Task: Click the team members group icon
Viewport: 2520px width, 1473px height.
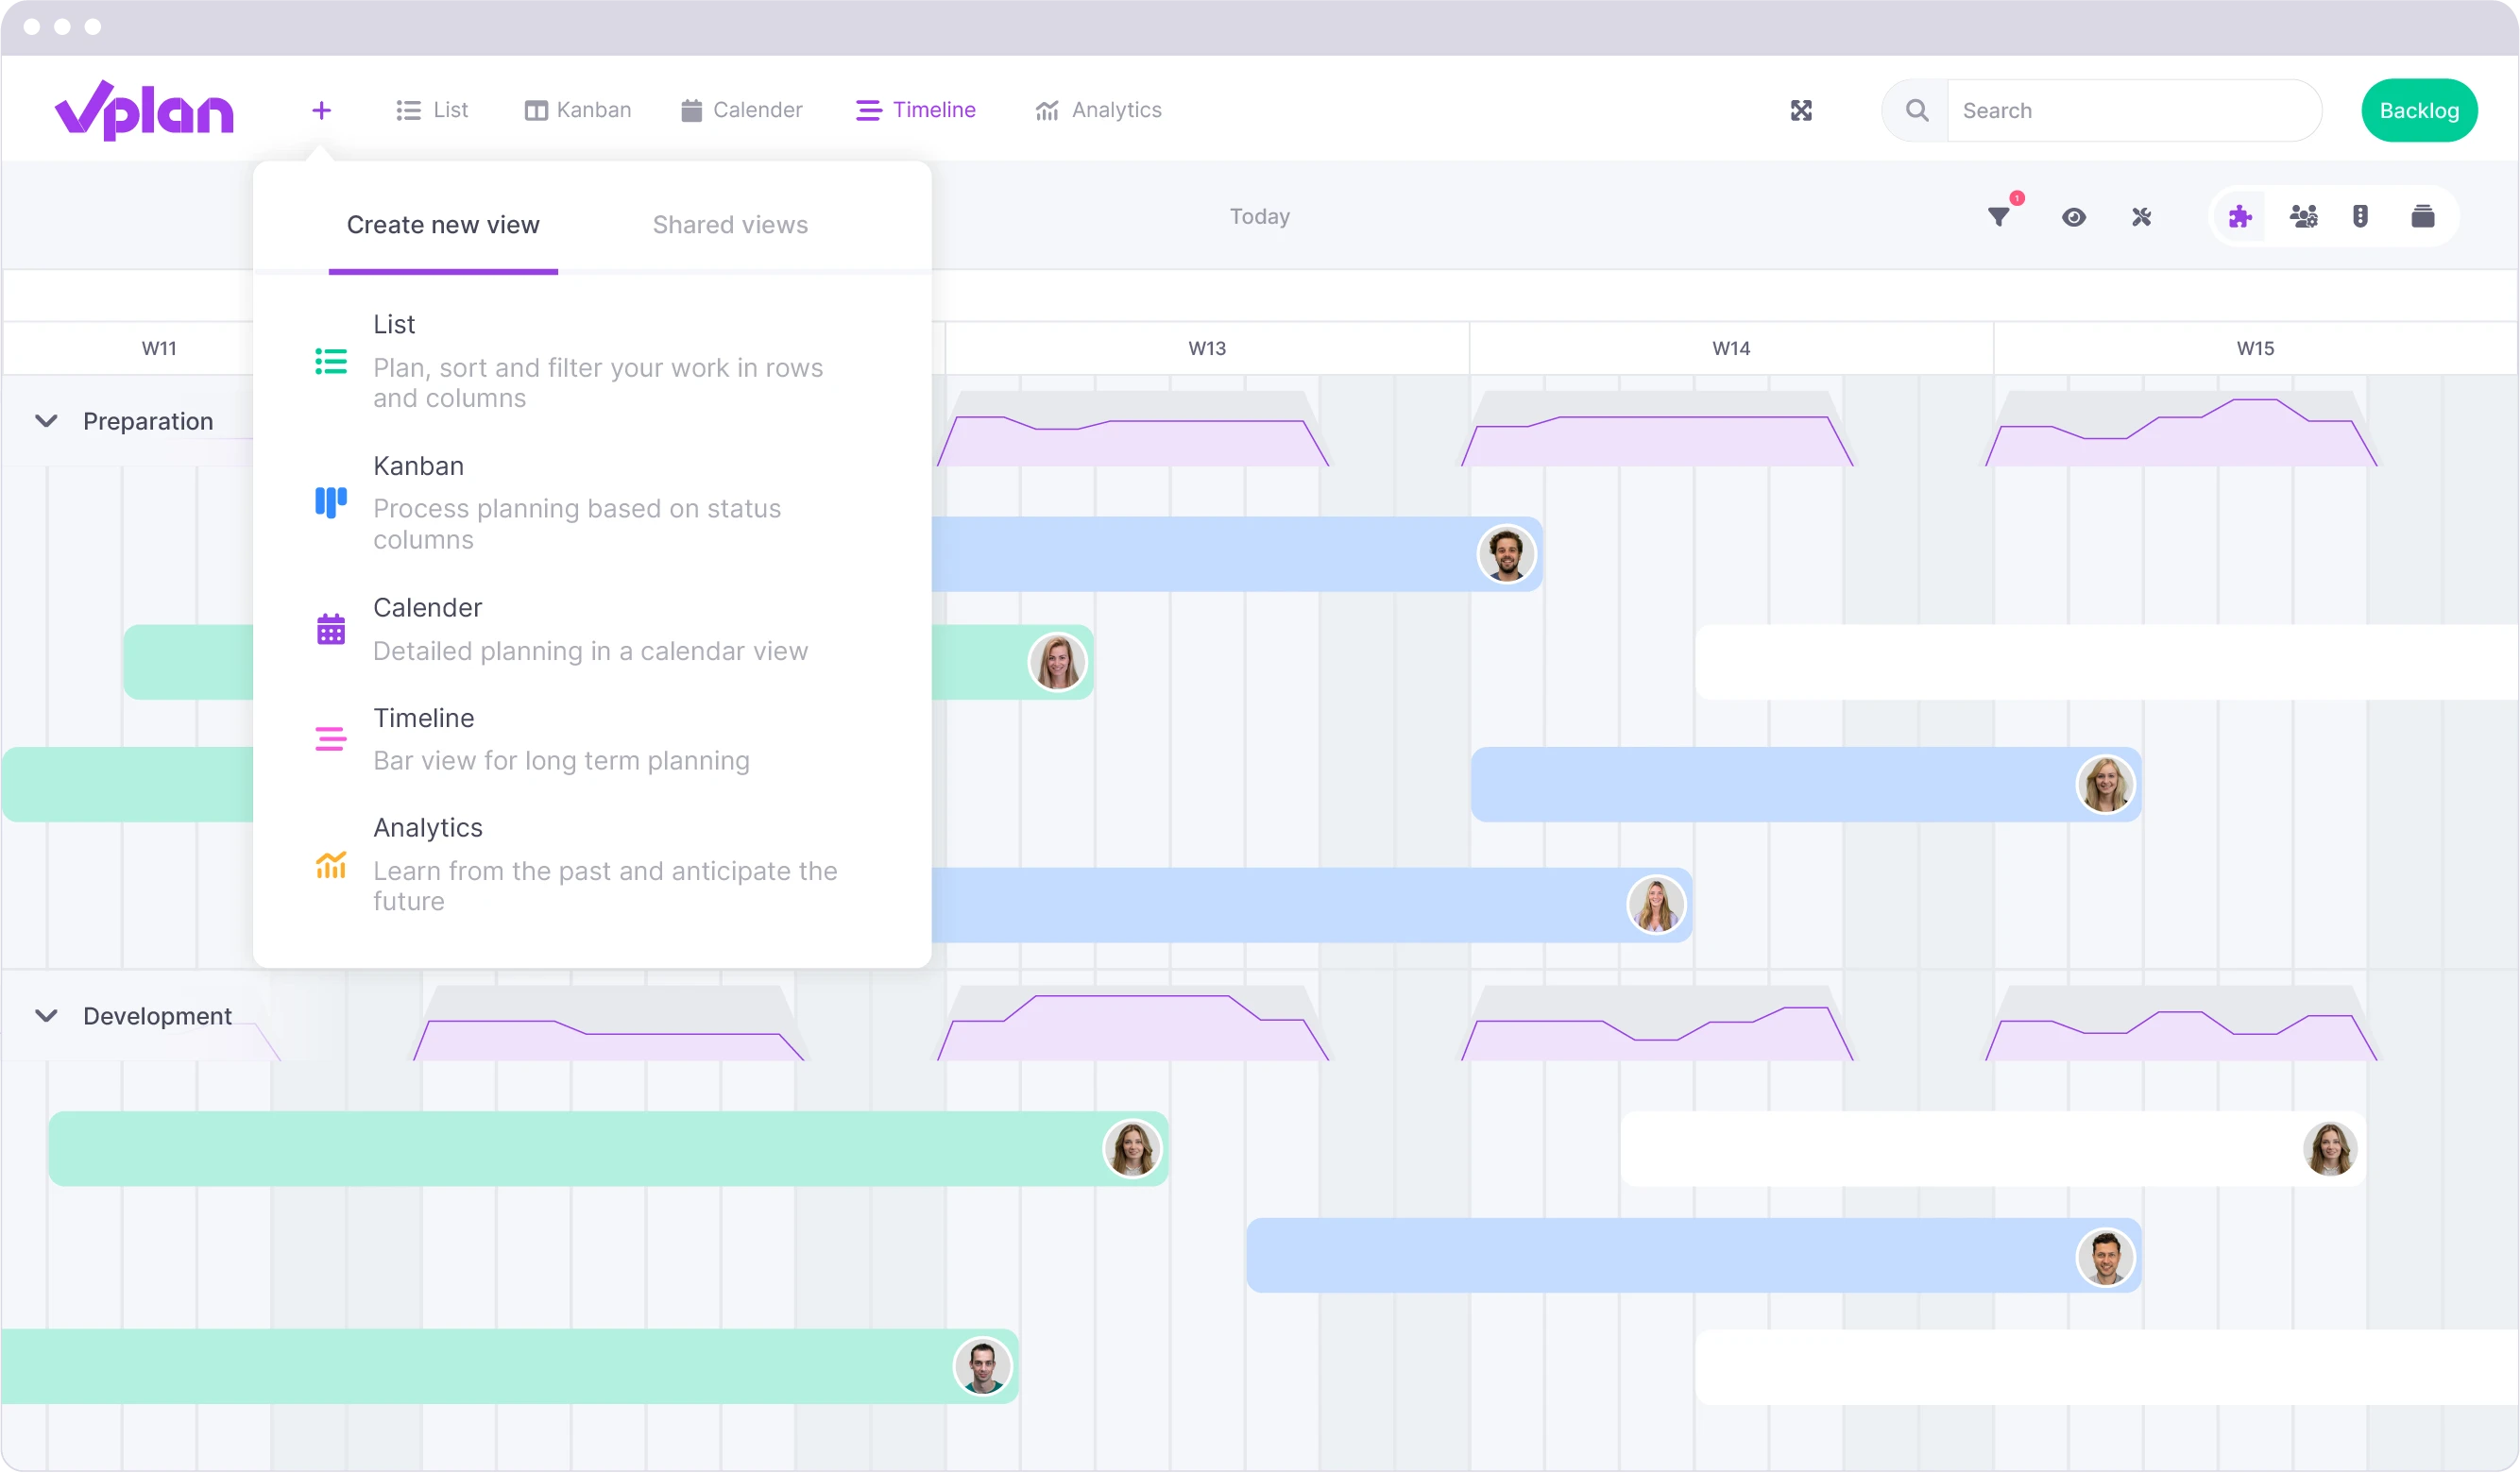Action: point(2303,215)
